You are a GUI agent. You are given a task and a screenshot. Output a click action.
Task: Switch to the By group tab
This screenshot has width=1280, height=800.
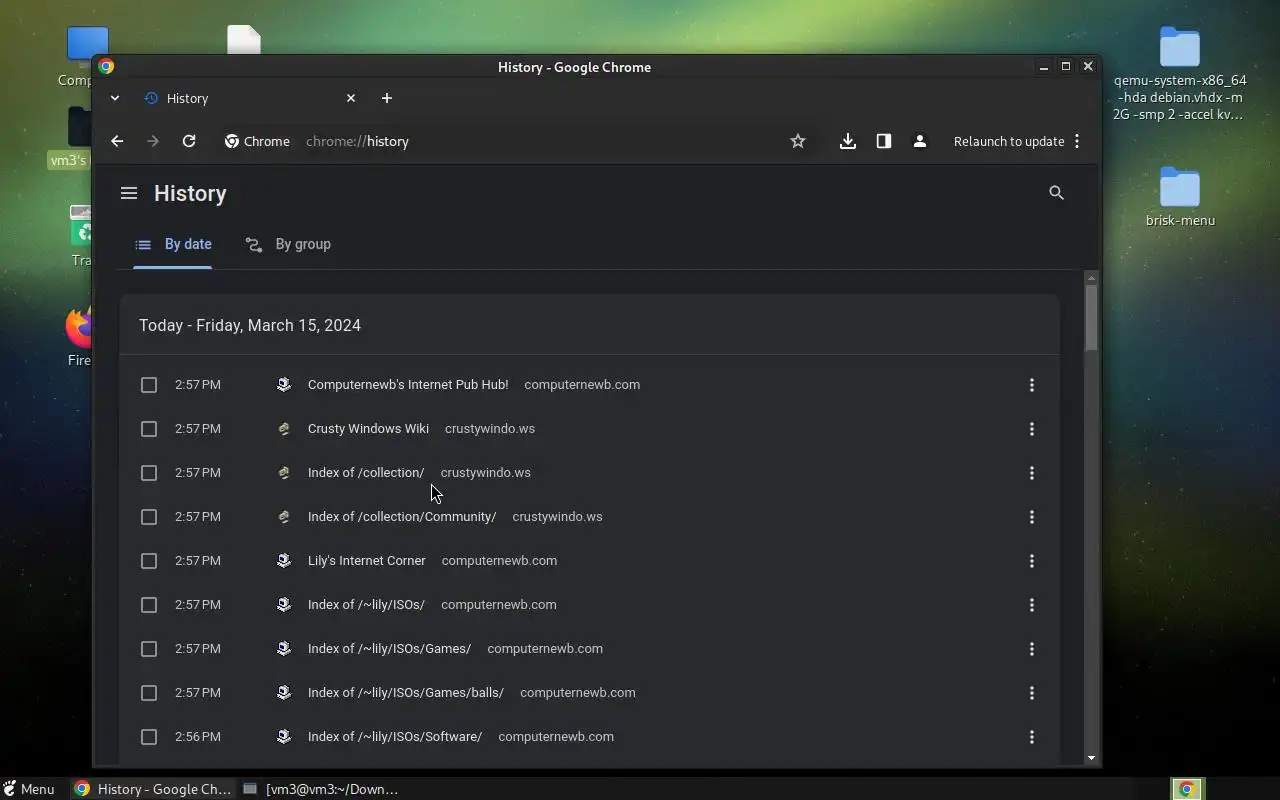coord(288,244)
